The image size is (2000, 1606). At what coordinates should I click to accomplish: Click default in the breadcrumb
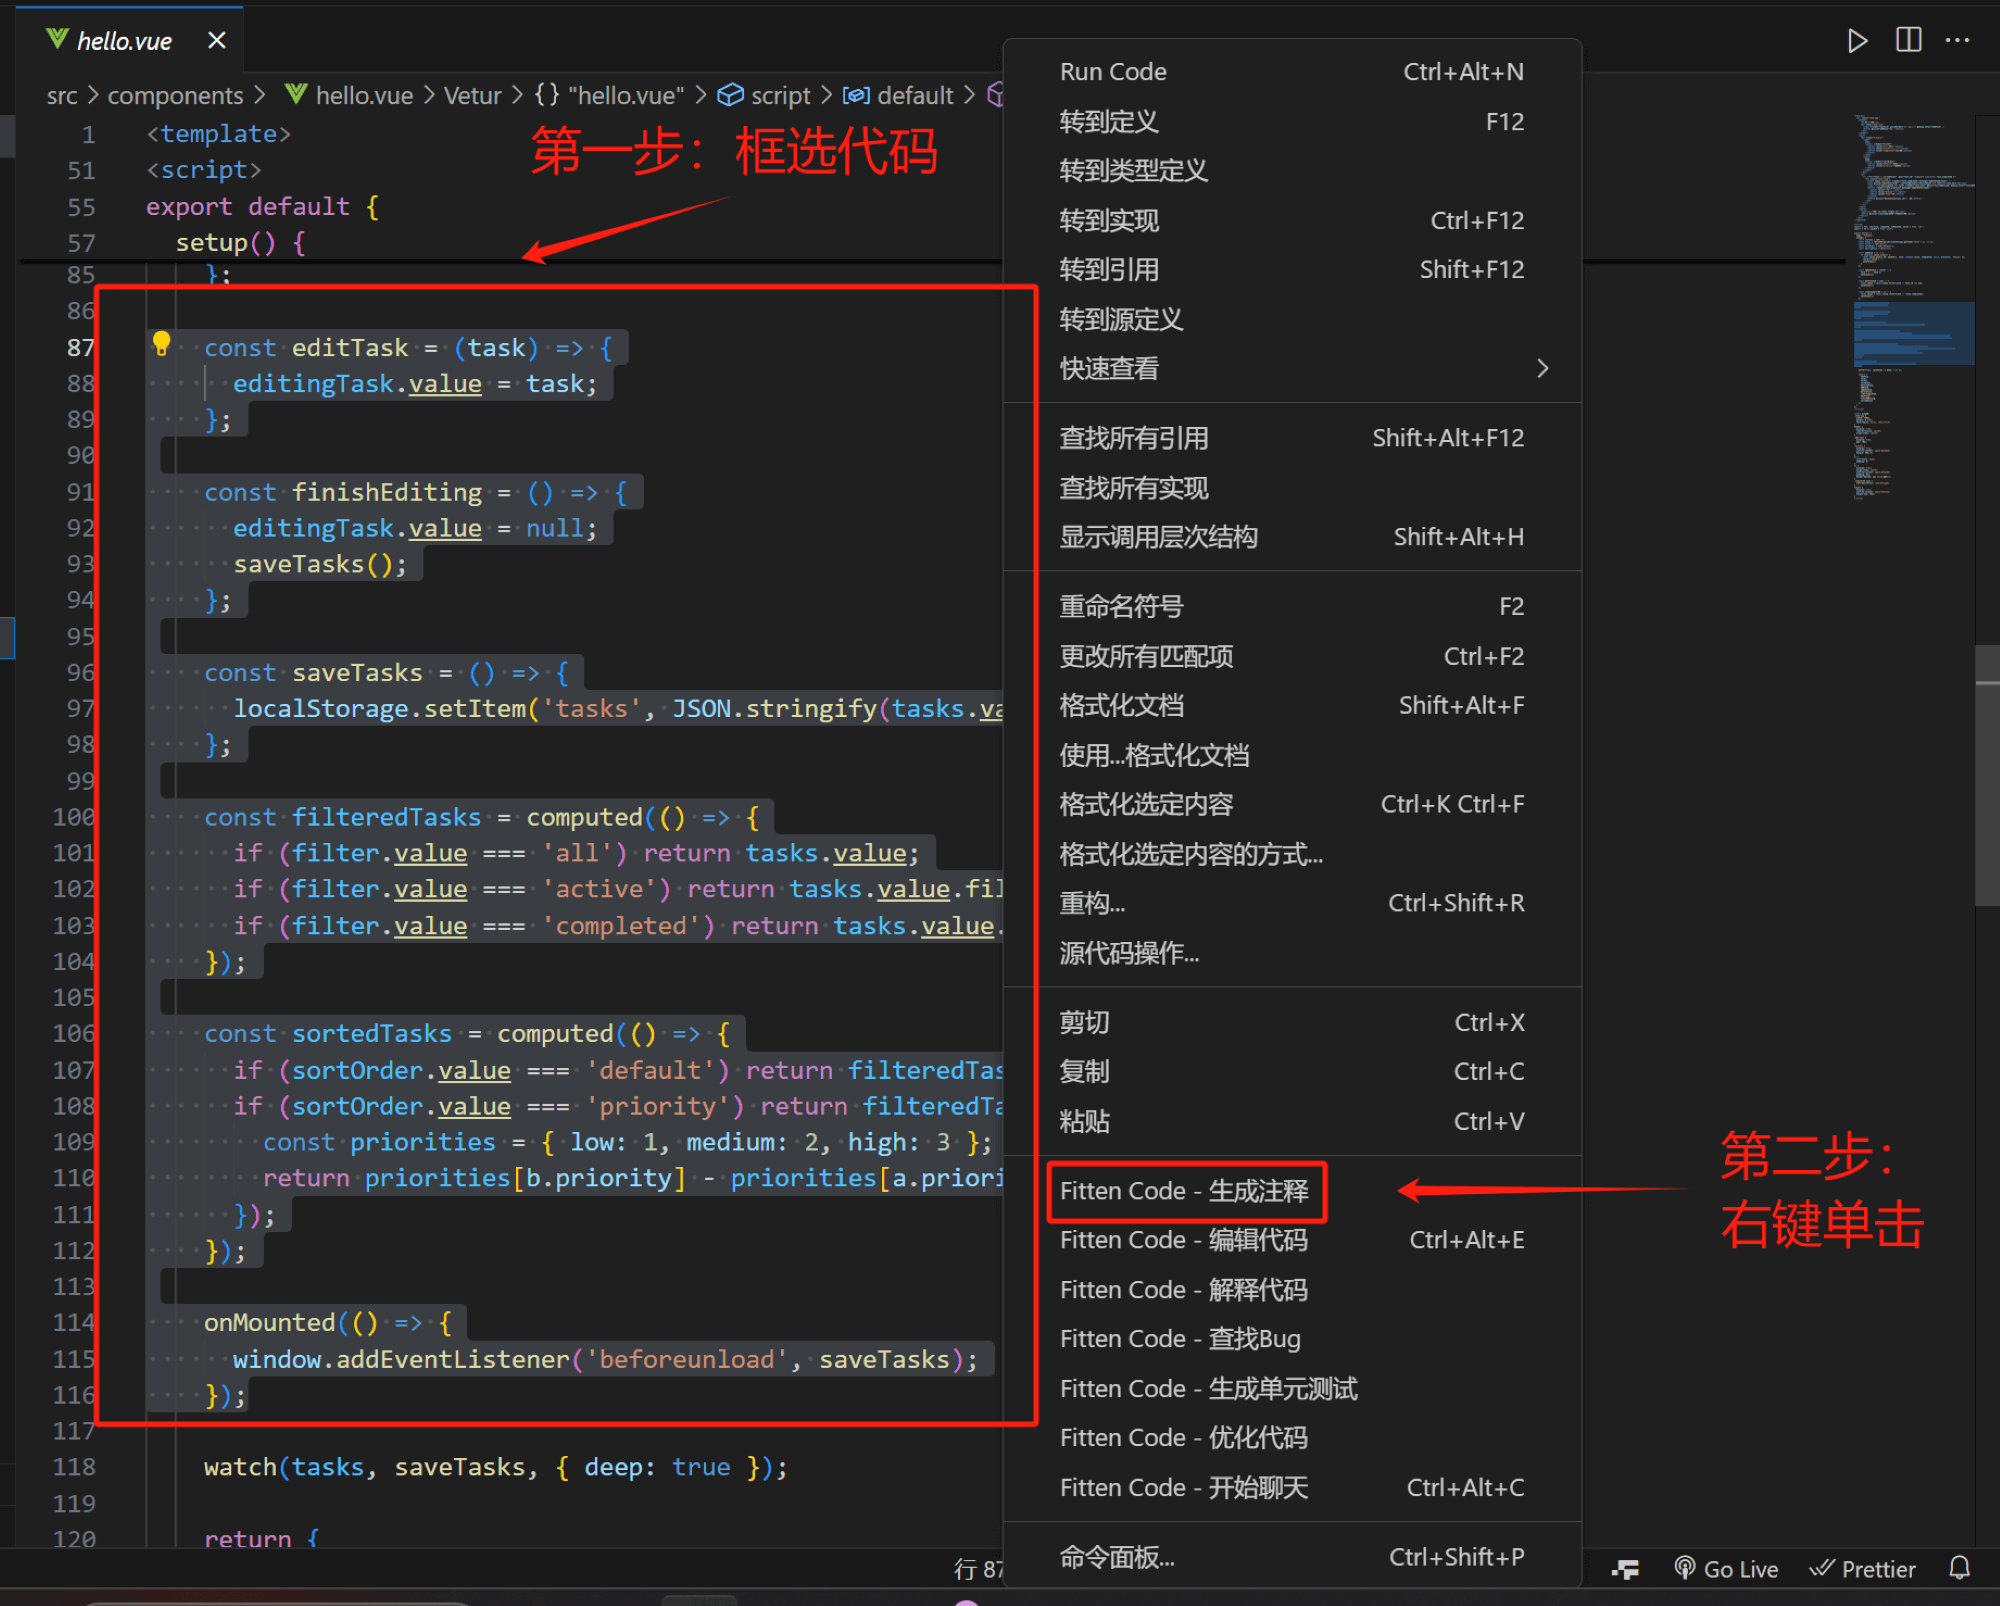click(x=899, y=96)
